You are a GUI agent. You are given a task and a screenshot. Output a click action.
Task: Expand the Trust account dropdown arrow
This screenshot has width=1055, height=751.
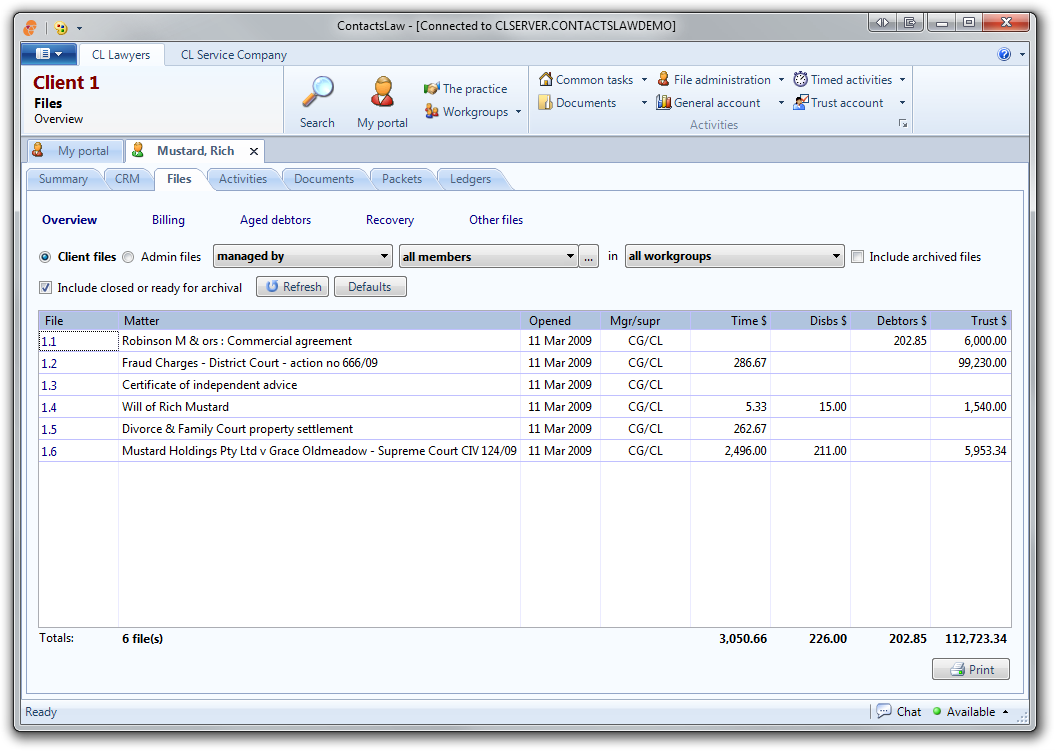[902, 102]
